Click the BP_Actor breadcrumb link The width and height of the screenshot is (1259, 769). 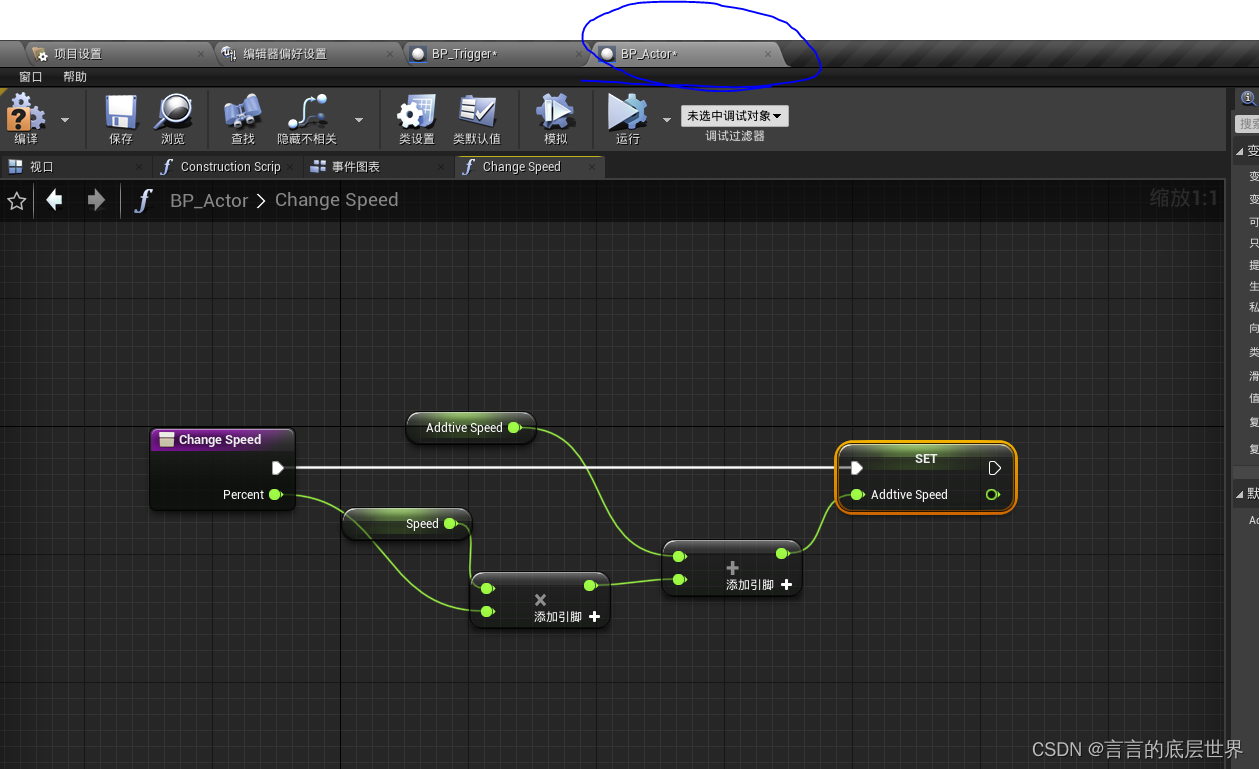click(209, 200)
